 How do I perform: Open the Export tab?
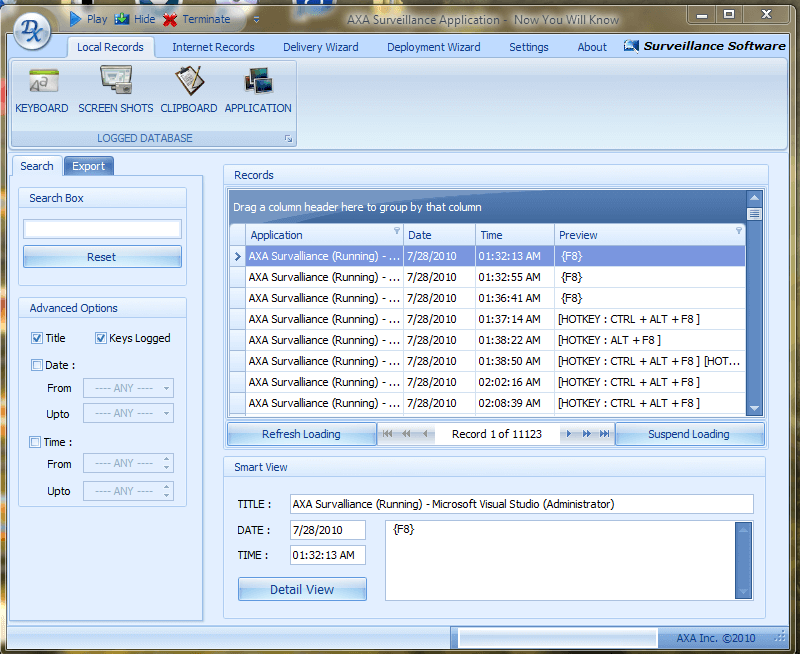click(88, 166)
